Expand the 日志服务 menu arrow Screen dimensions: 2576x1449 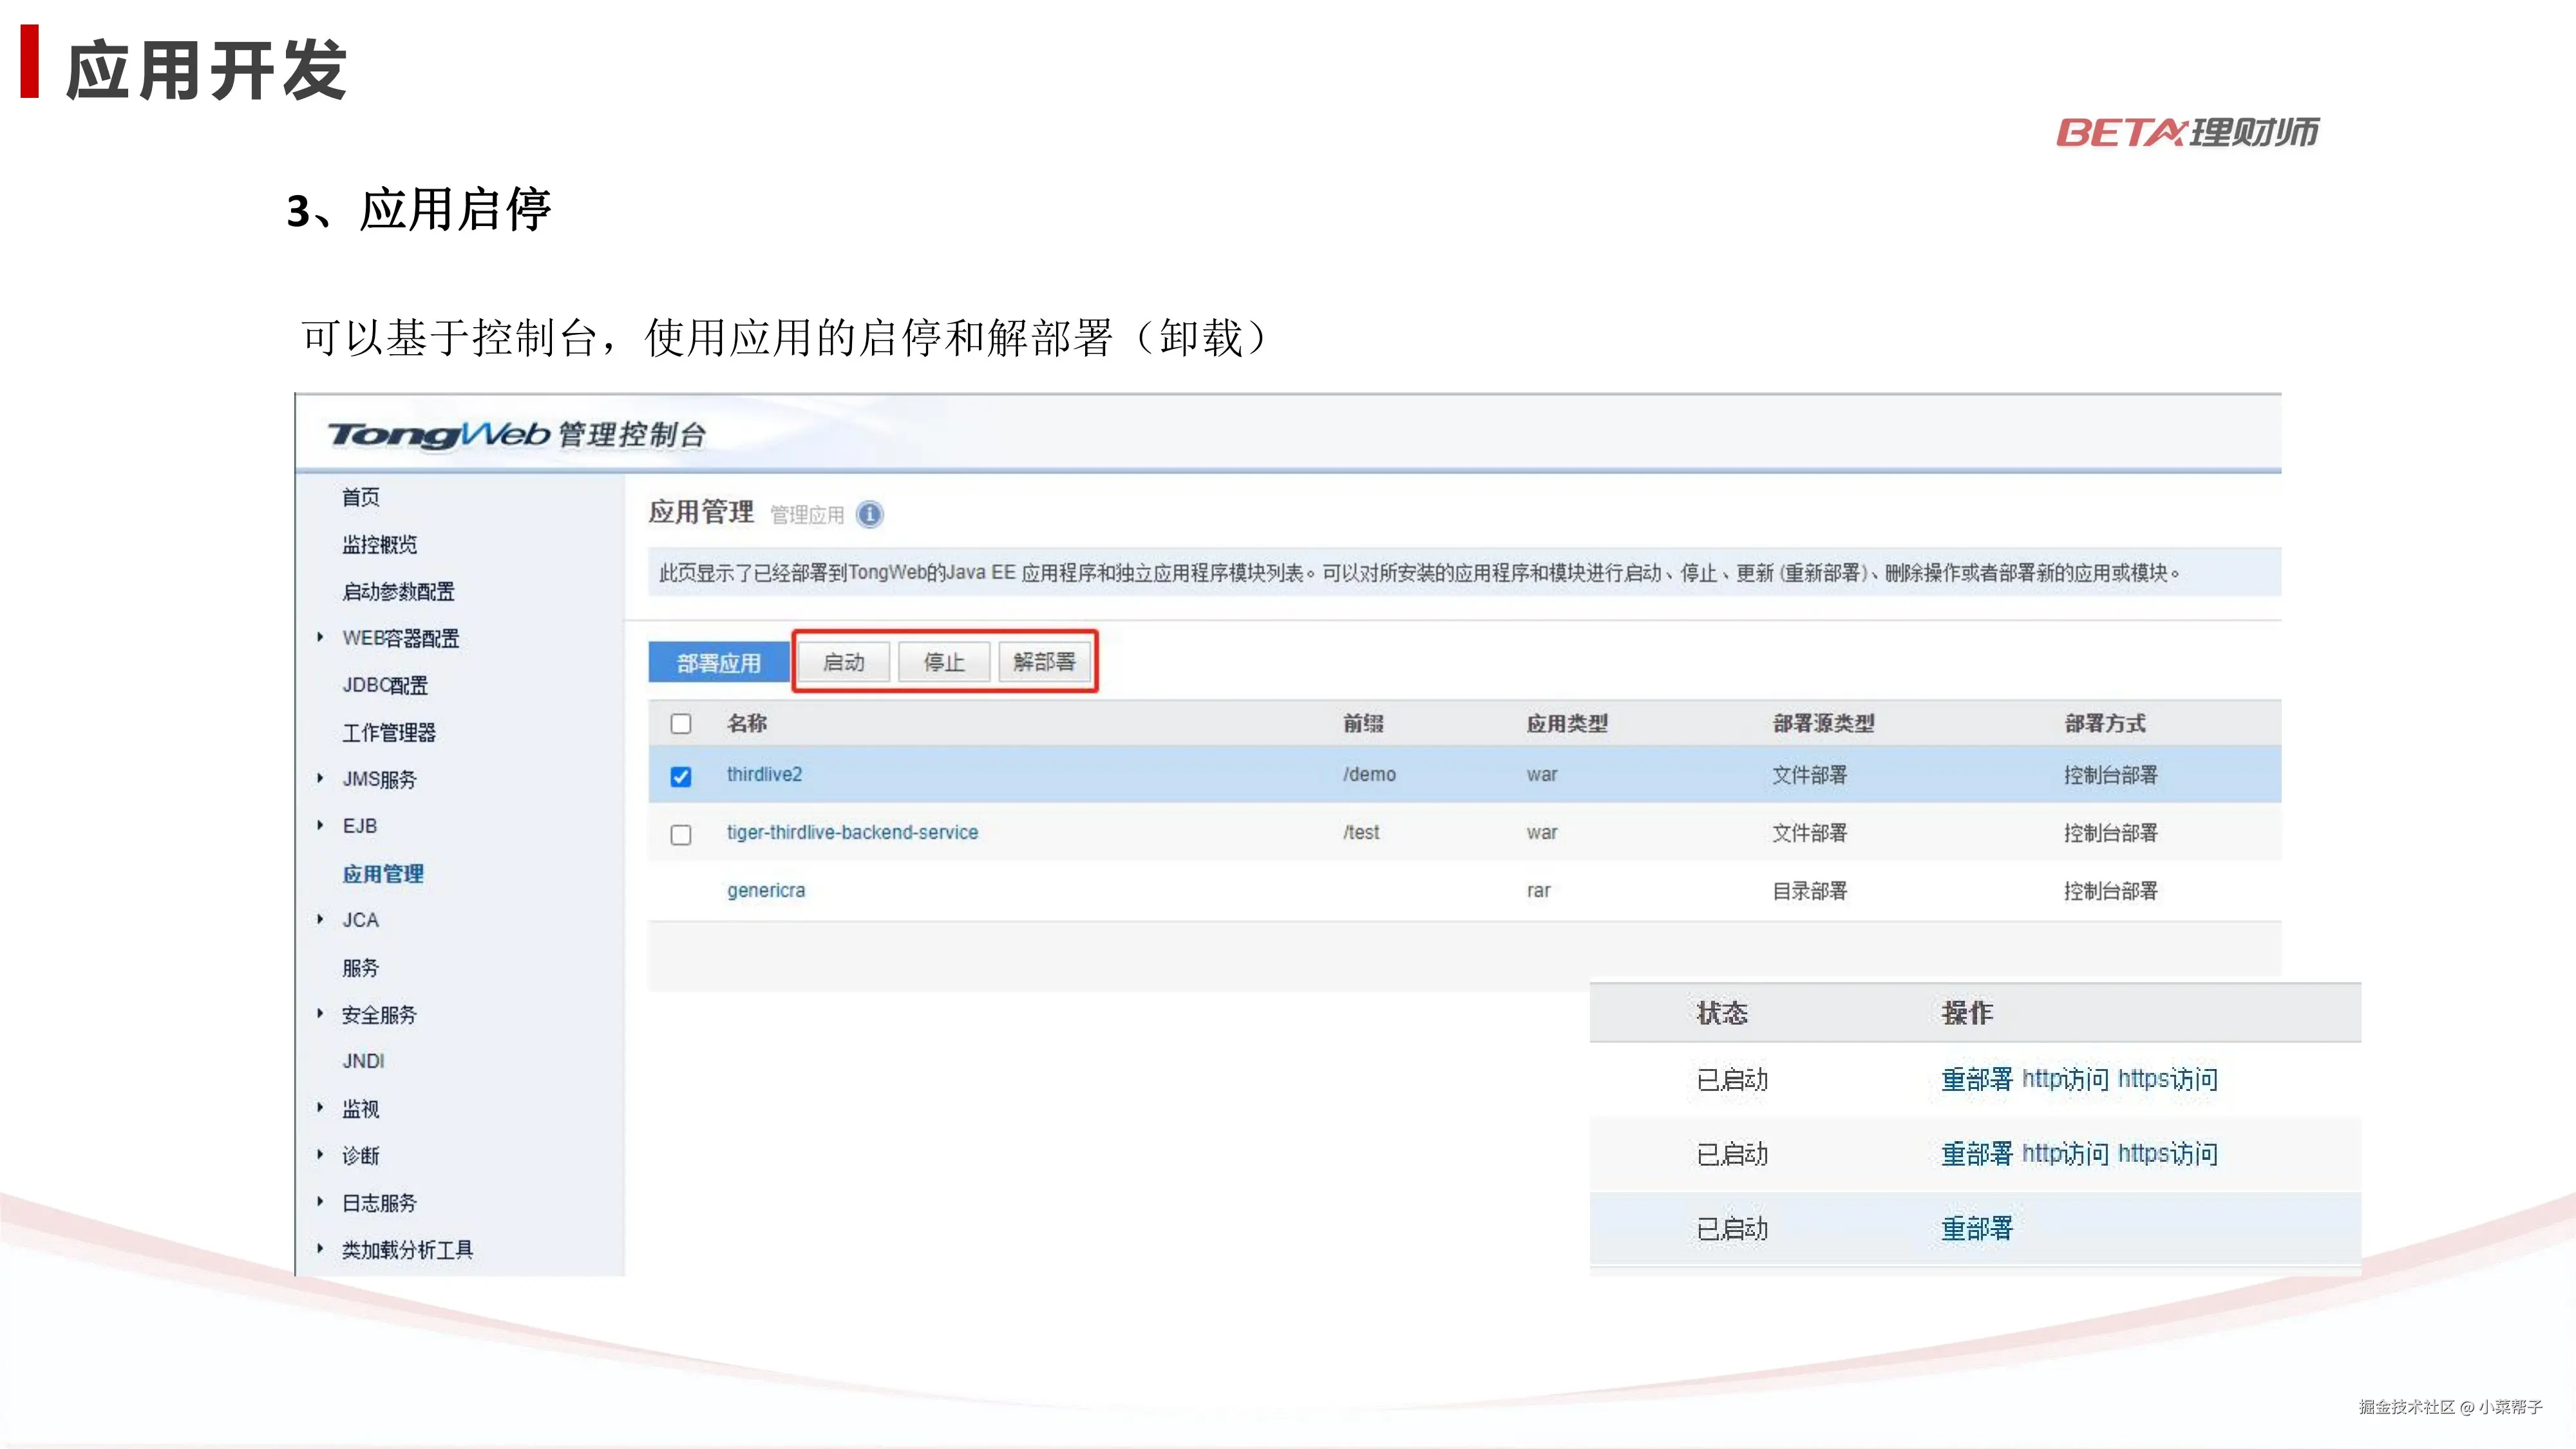pos(320,1202)
